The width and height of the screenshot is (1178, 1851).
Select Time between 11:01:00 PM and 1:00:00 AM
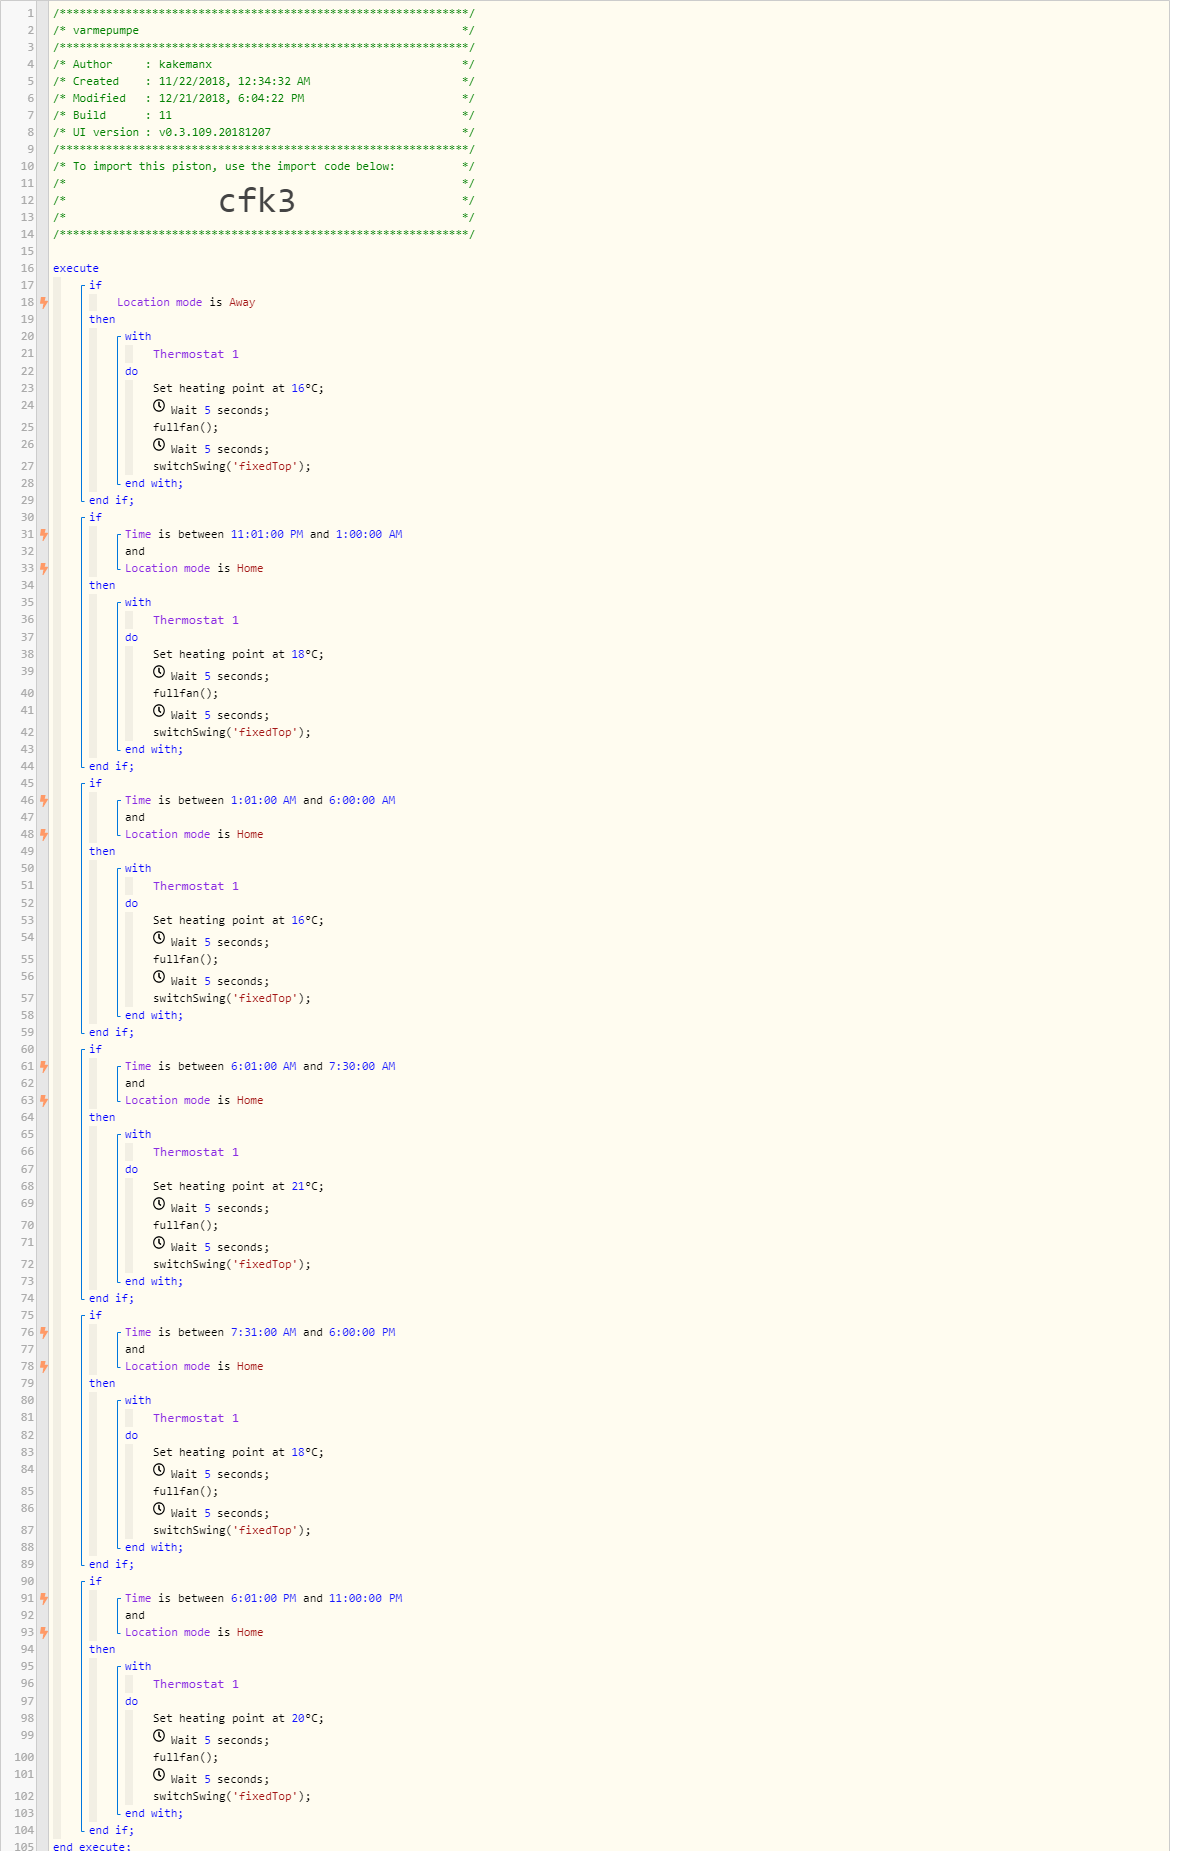click(x=264, y=534)
